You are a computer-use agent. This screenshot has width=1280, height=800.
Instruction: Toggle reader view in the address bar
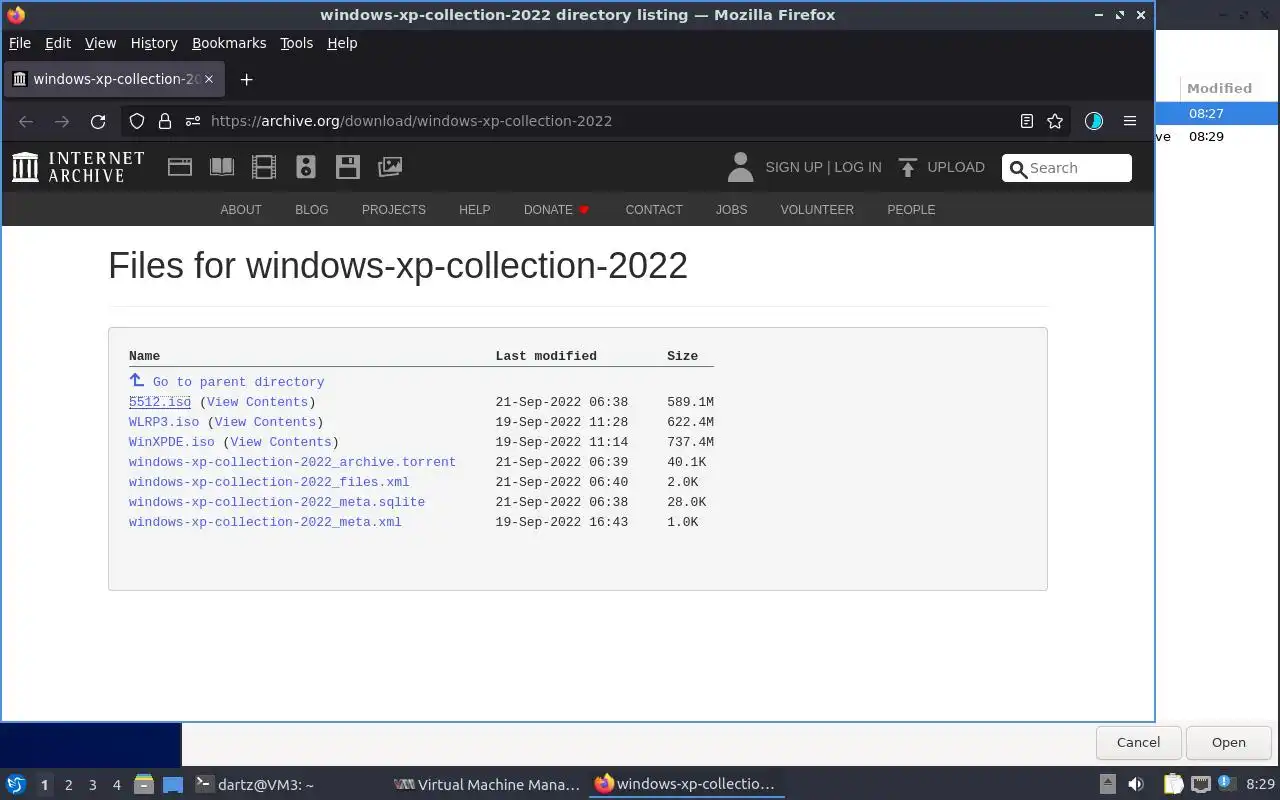[1026, 121]
